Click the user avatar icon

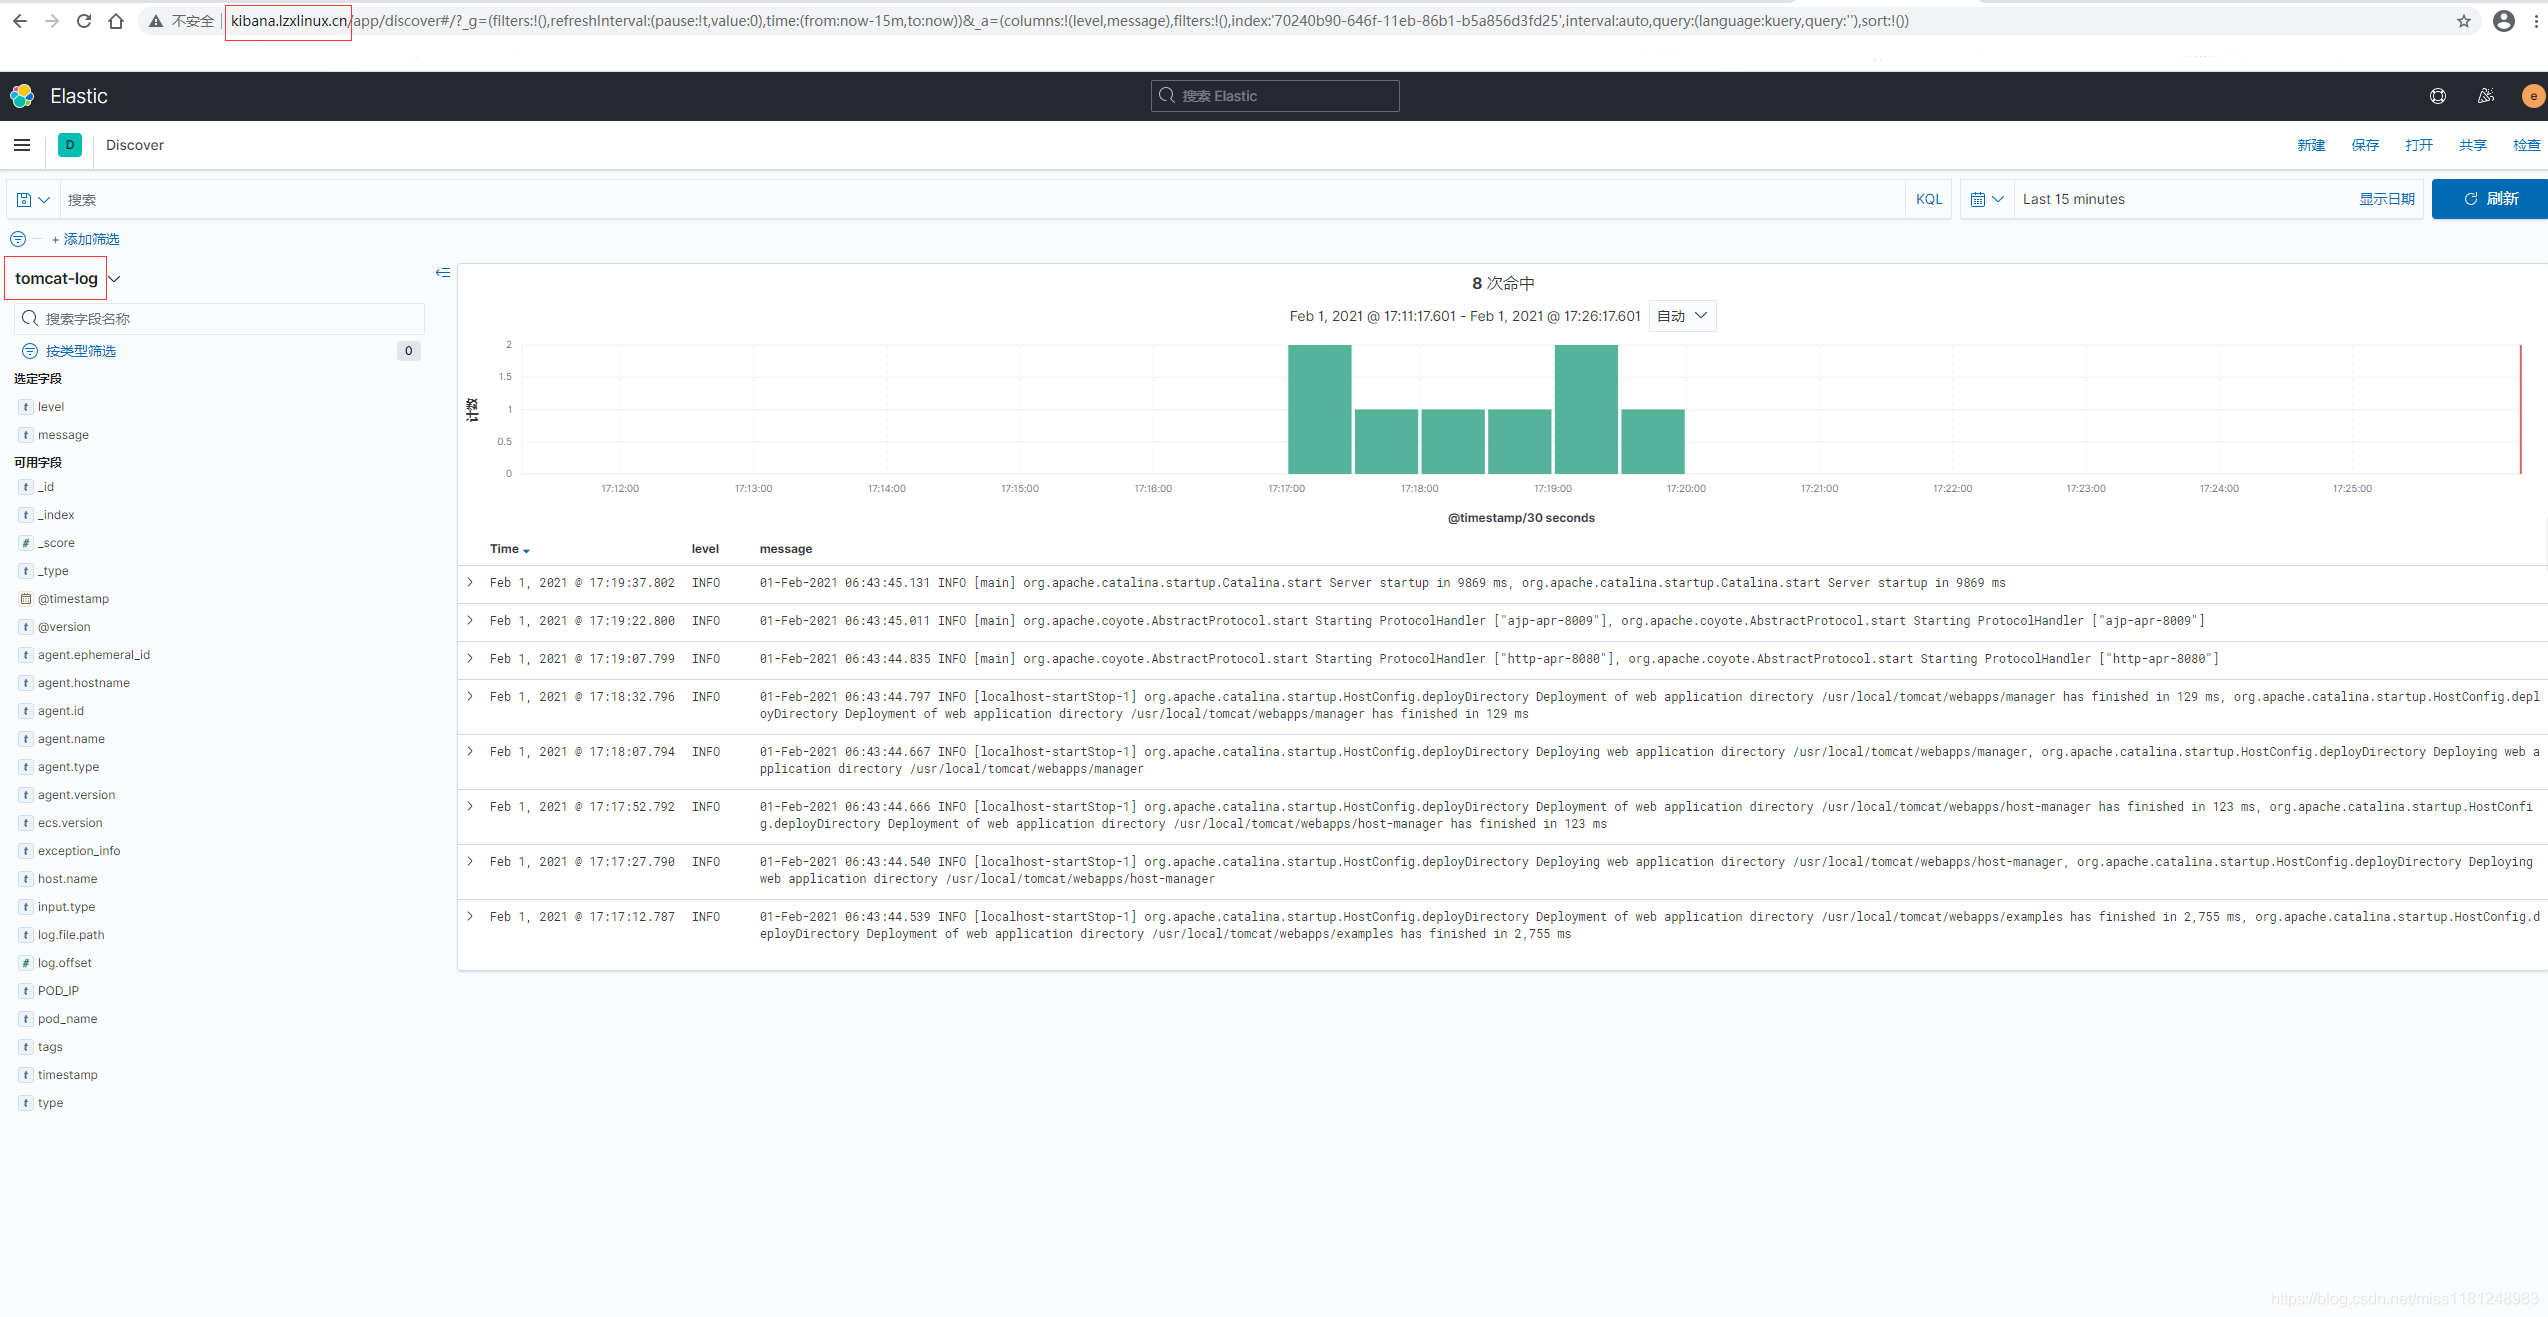tap(2532, 96)
